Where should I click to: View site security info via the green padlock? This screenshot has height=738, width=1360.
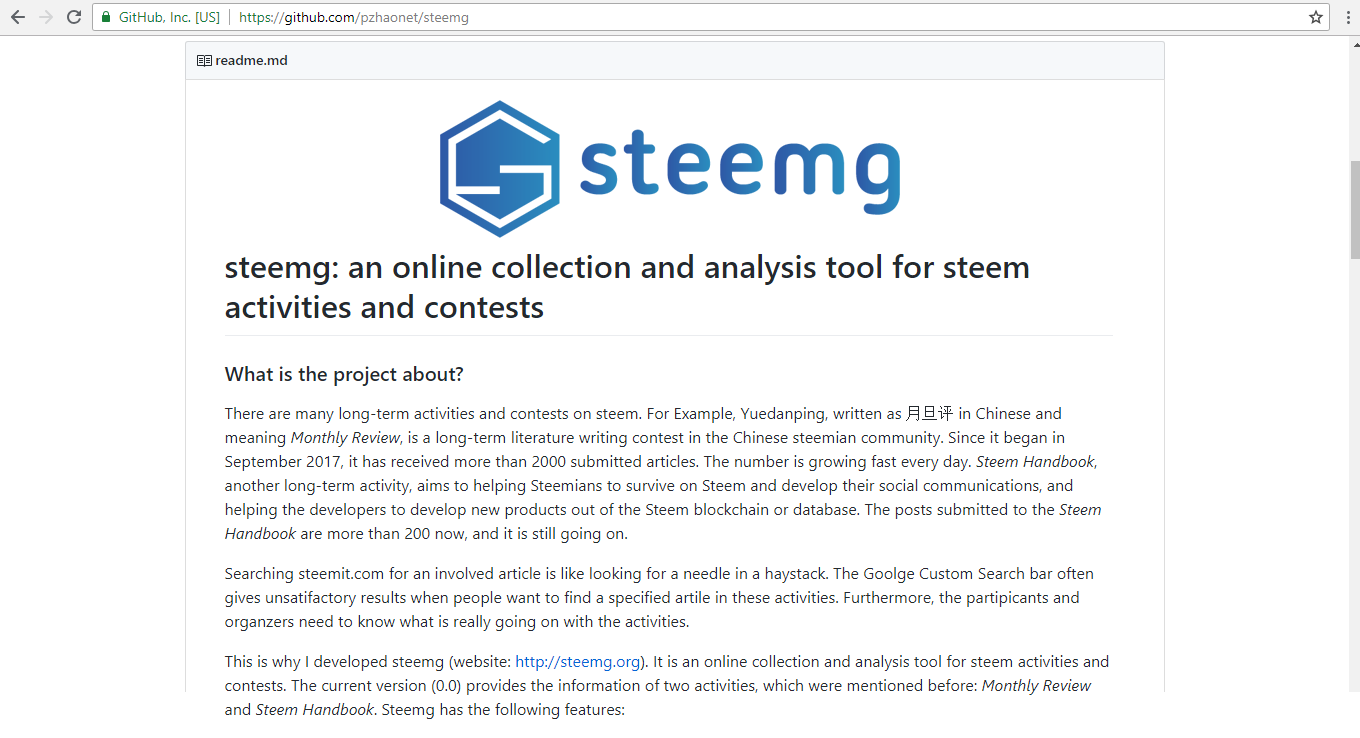tap(106, 17)
